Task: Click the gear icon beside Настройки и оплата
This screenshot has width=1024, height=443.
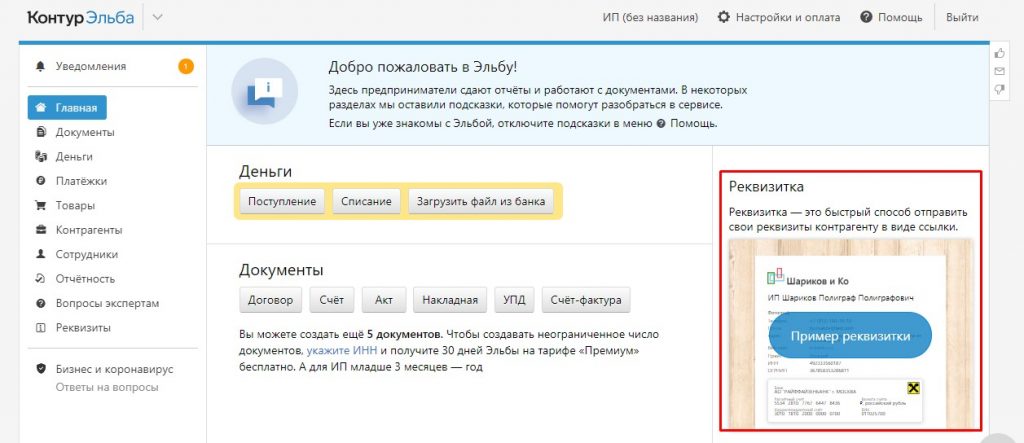Action: point(724,17)
